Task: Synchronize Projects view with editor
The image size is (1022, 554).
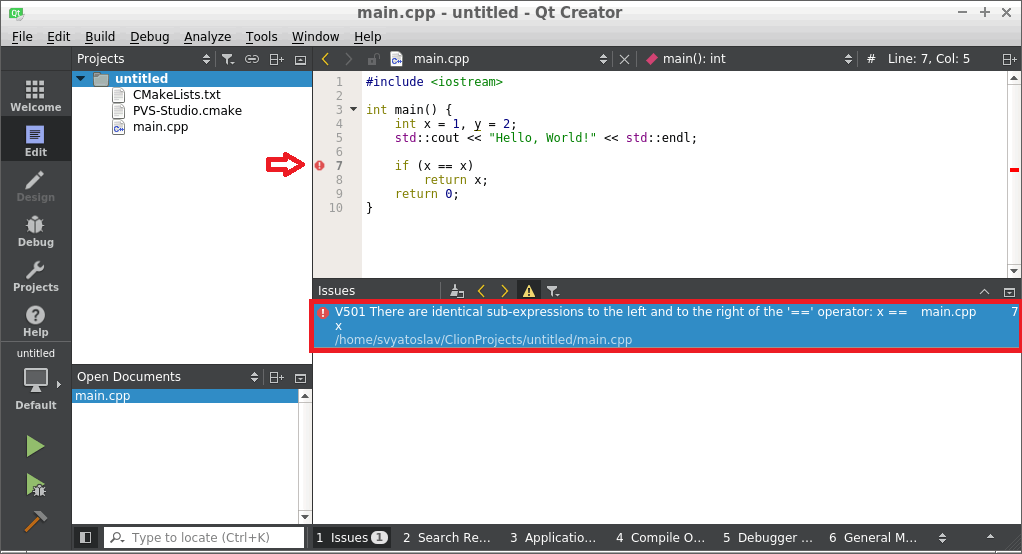Action: click(x=252, y=59)
